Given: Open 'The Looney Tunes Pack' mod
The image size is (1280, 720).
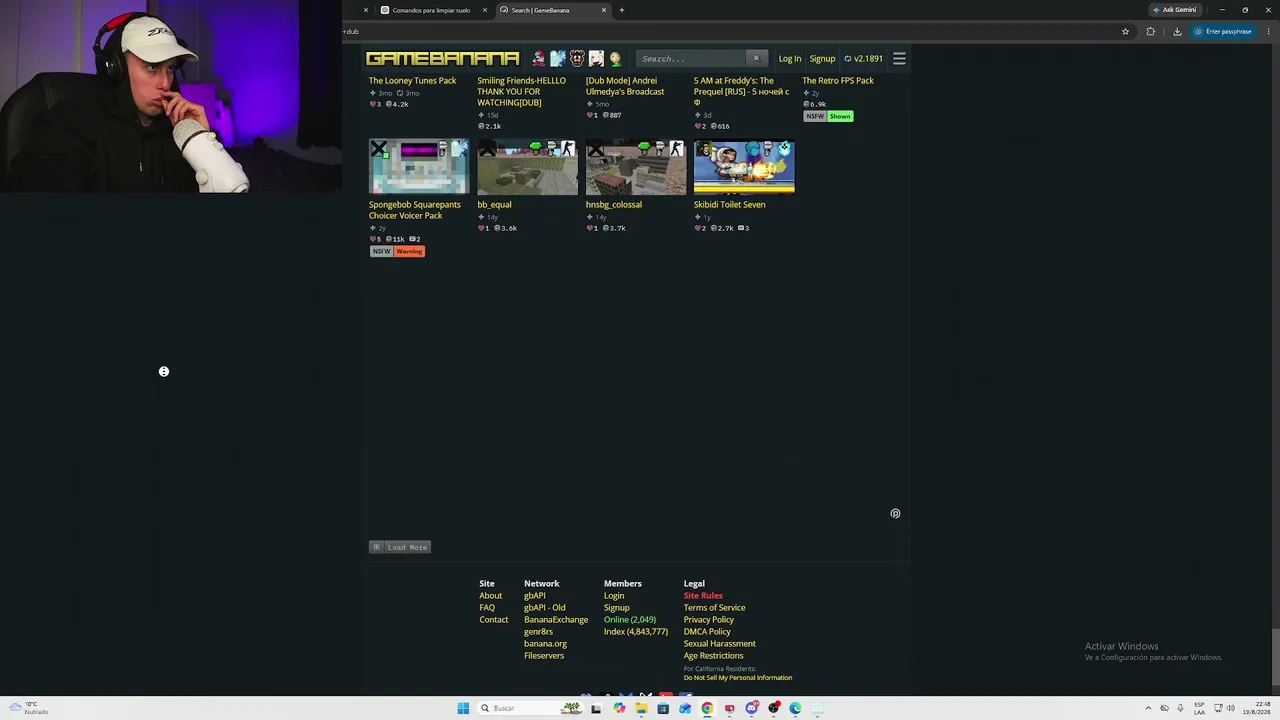Looking at the screenshot, I should click(412, 81).
